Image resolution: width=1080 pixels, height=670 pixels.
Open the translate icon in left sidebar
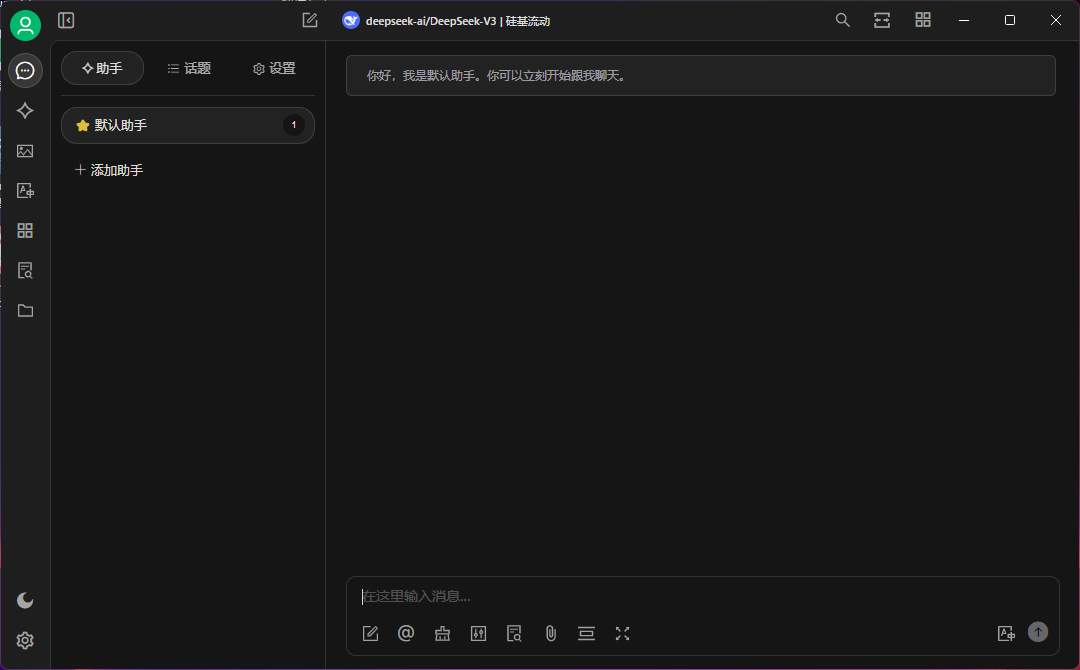pos(25,191)
